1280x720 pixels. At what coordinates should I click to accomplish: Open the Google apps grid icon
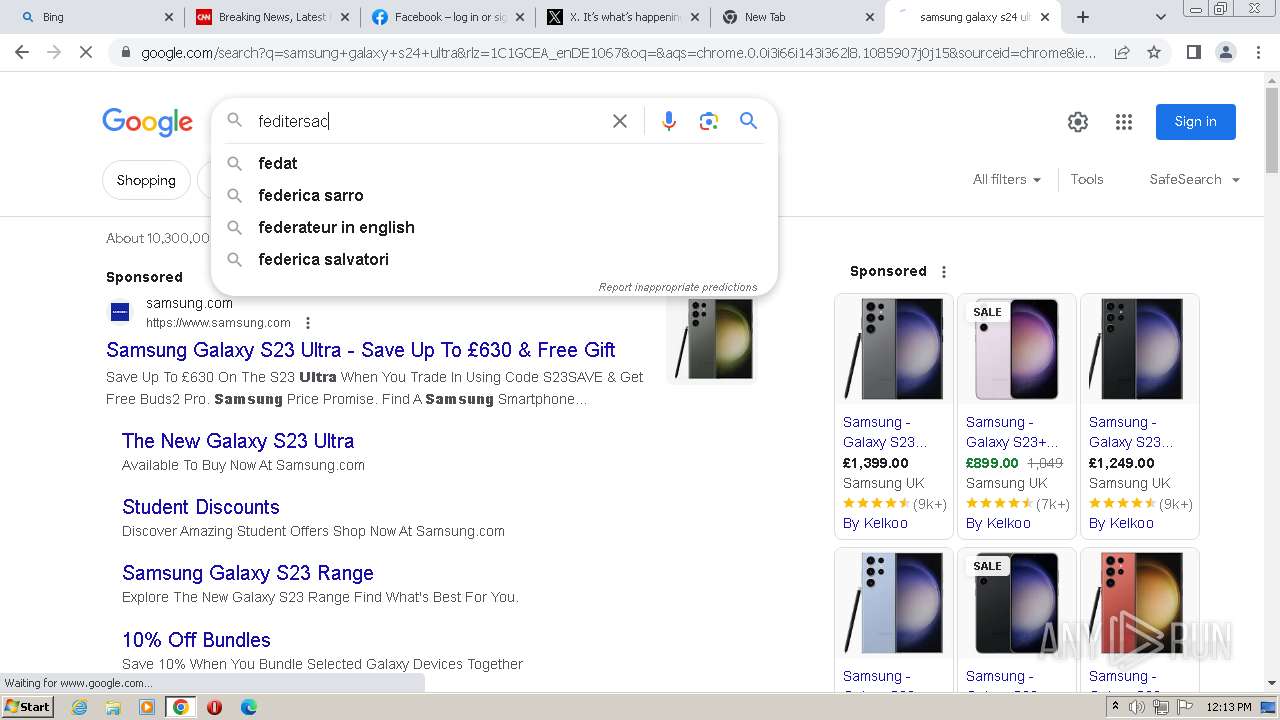tap(1124, 122)
